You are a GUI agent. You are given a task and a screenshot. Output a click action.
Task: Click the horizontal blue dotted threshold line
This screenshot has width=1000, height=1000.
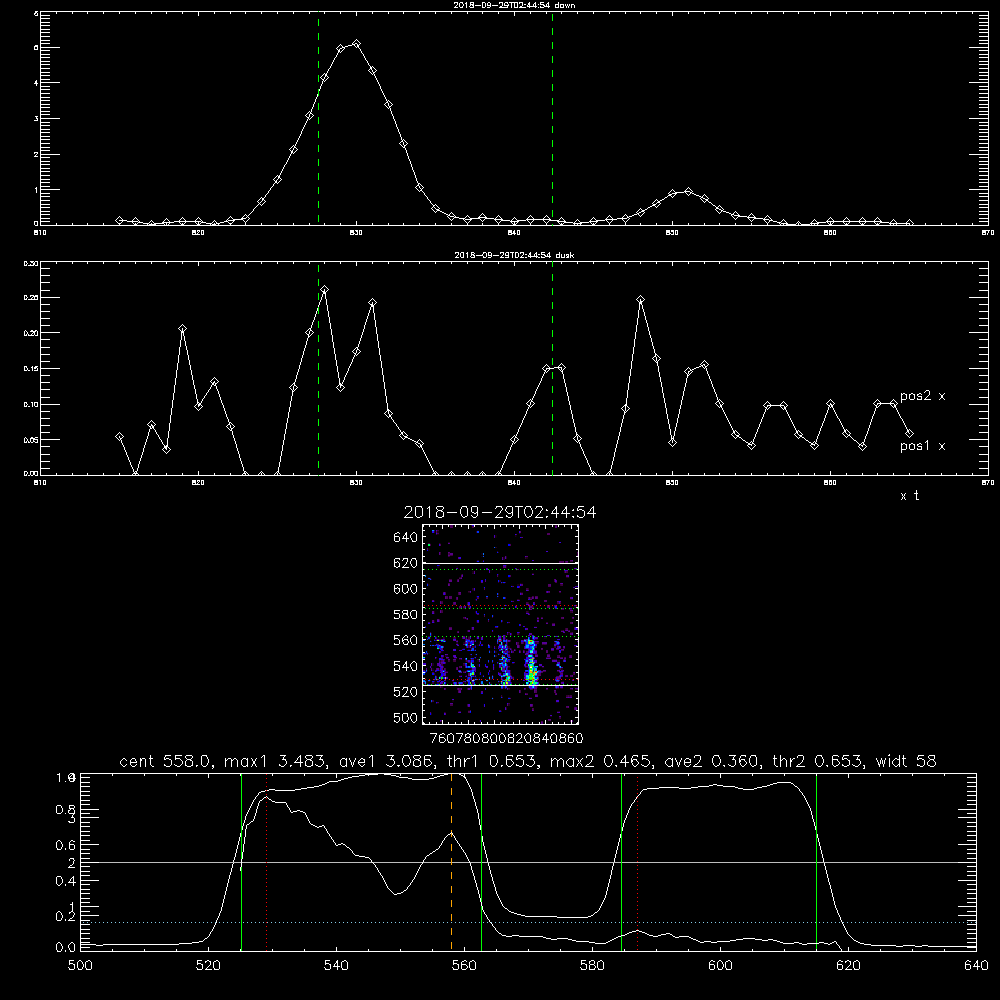pyautogui.click(x=528, y=922)
